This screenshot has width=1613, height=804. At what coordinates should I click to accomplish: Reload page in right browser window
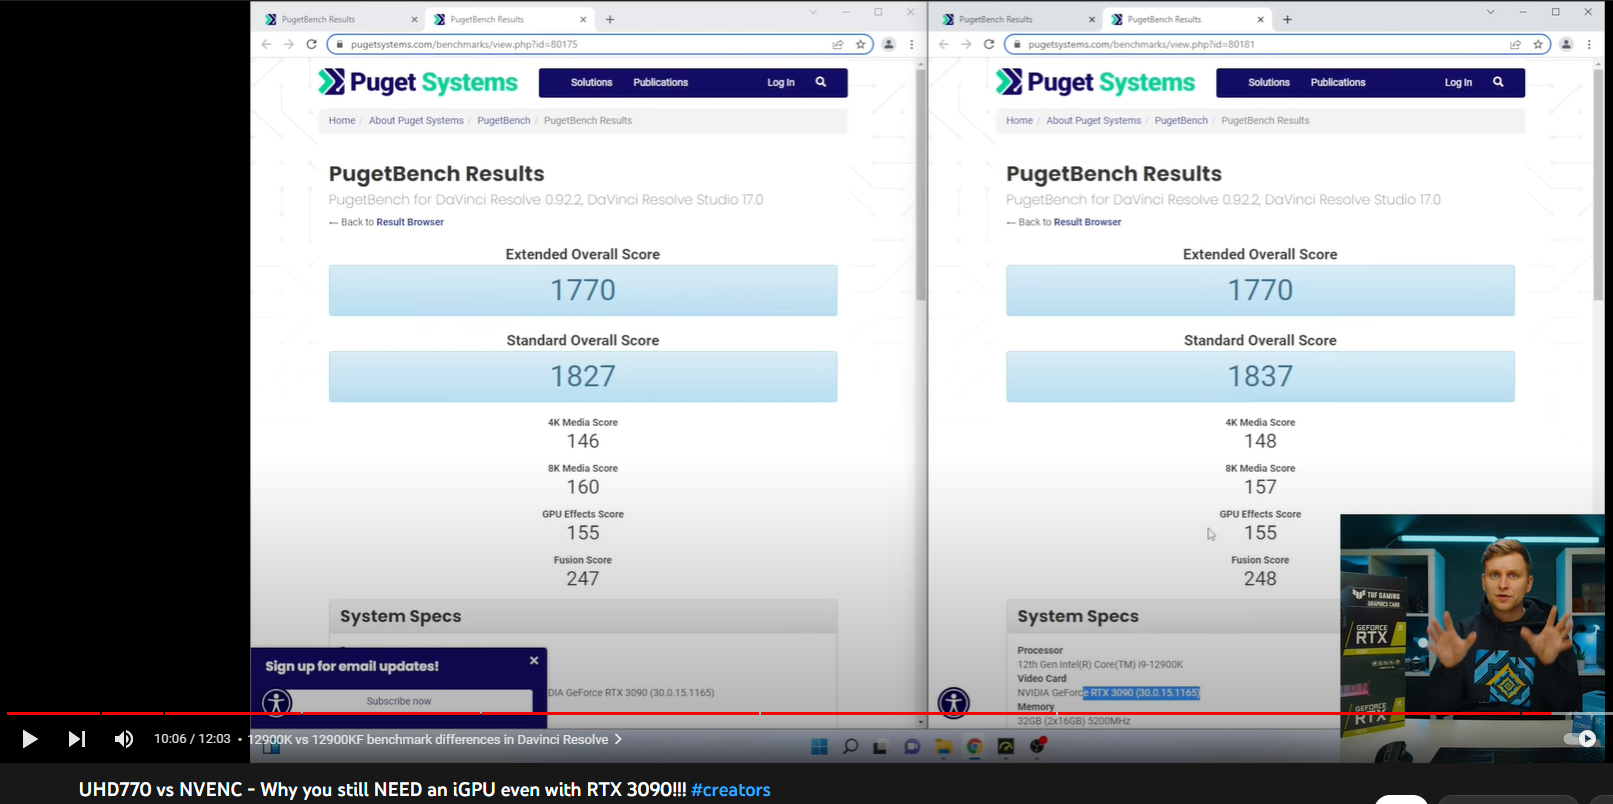[989, 44]
